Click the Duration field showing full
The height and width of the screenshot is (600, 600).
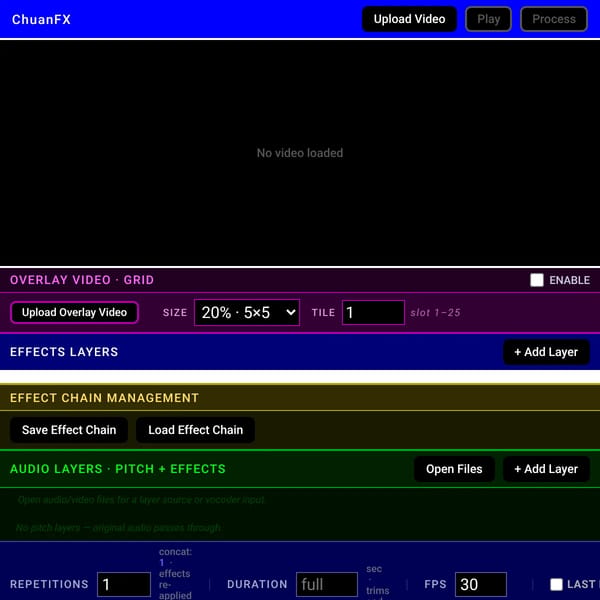(x=327, y=584)
